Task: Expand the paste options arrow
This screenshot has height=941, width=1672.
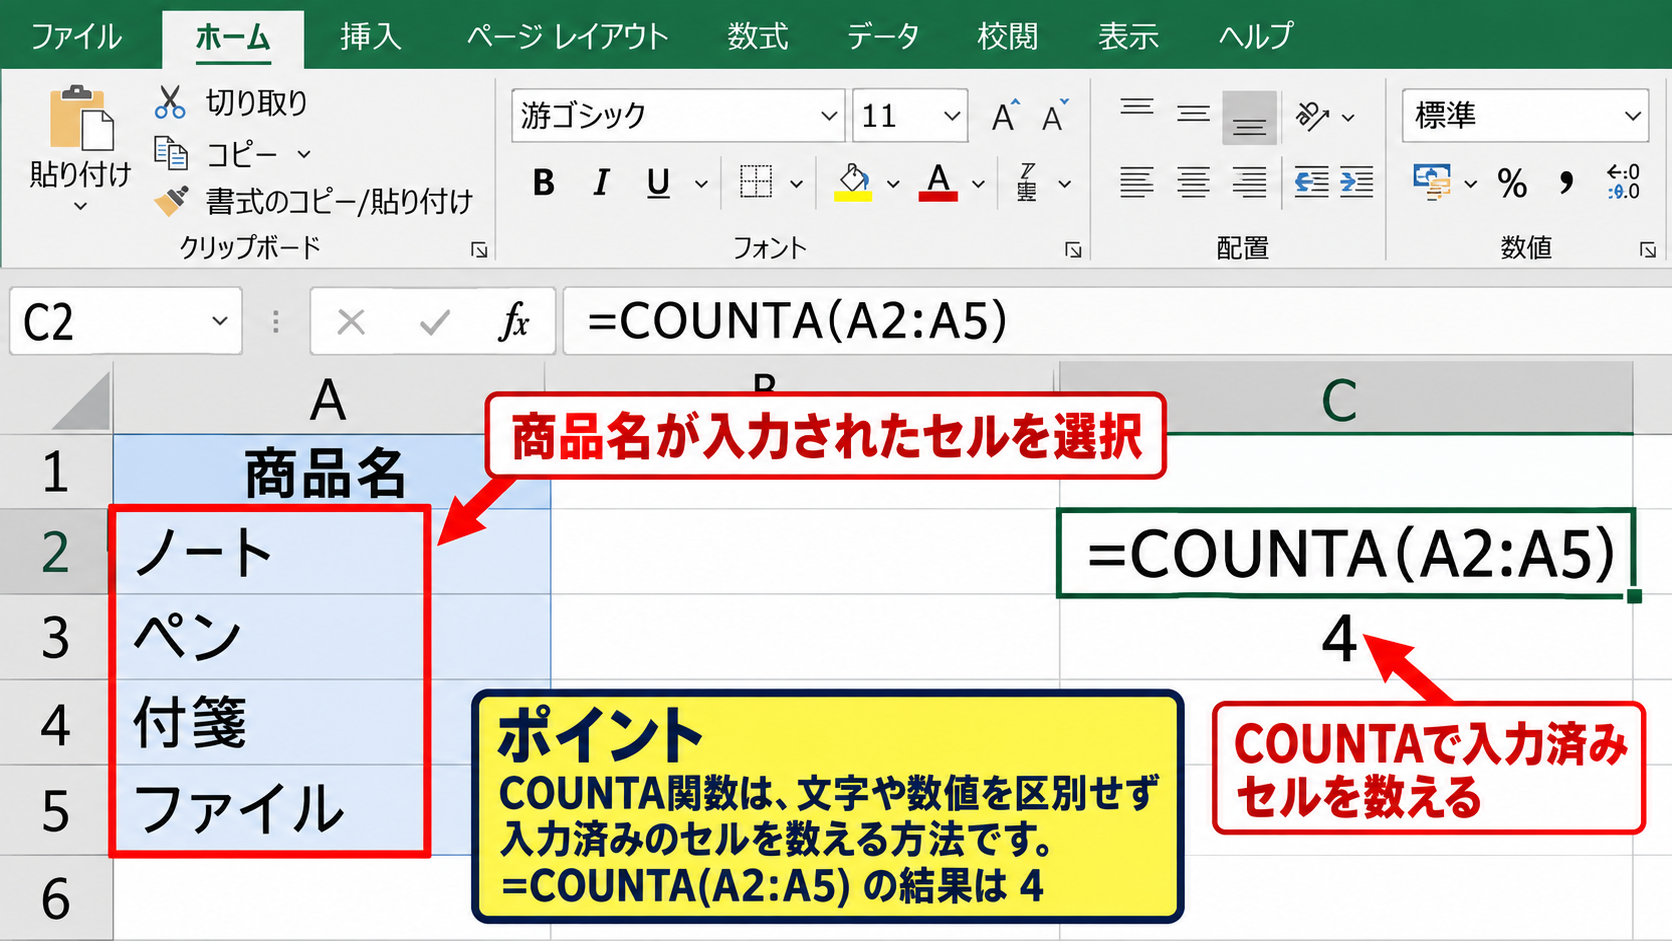Action: pos(81,206)
